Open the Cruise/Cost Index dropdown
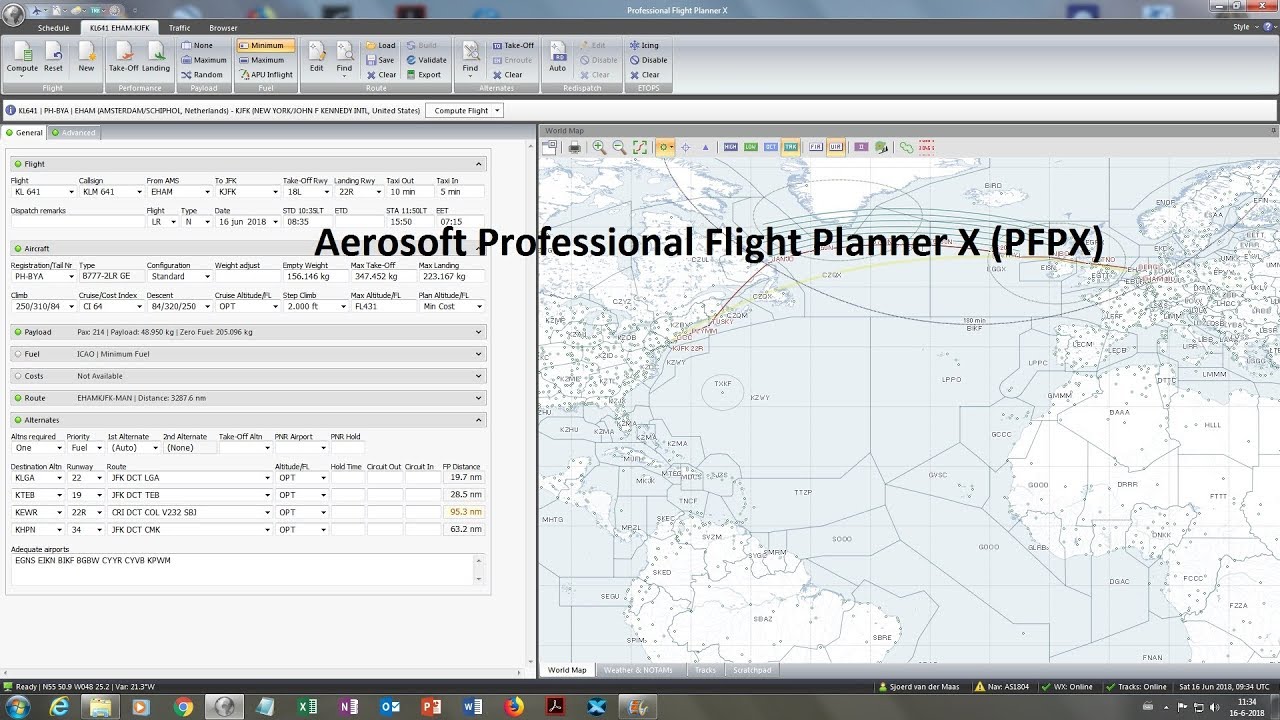The image size is (1280, 720). [139, 306]
